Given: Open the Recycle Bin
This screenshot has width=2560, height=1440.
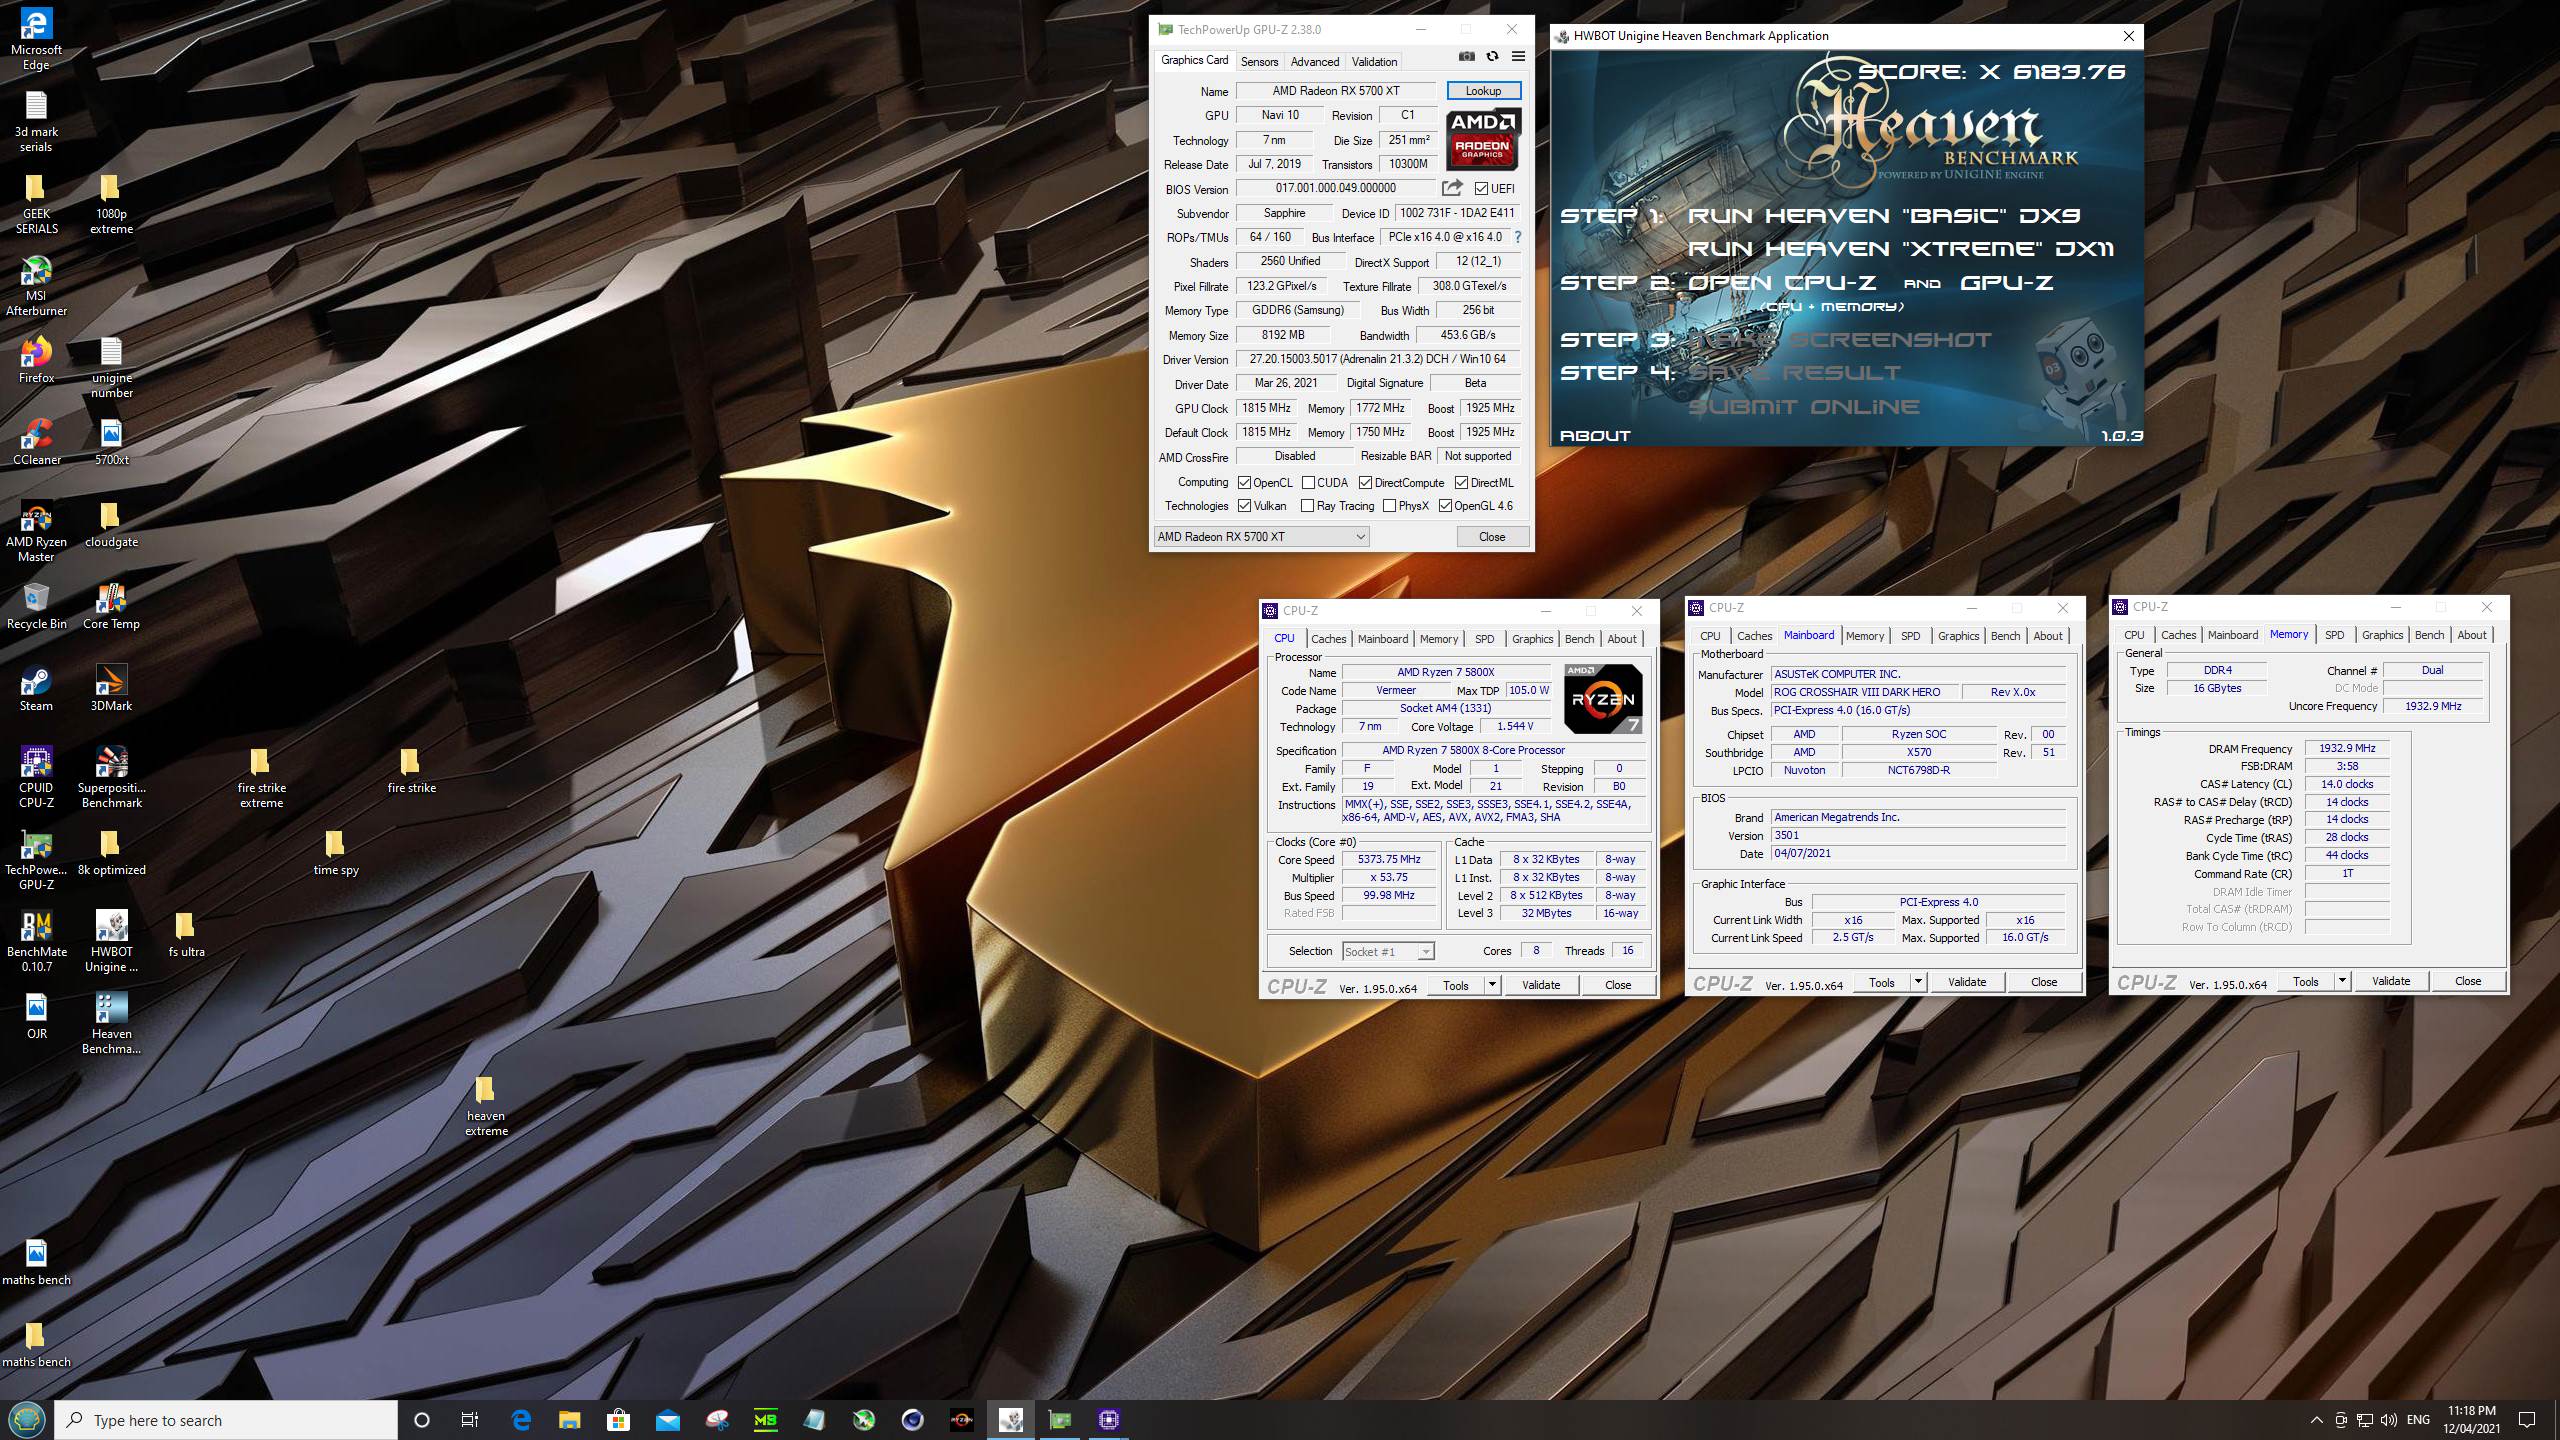Looking at the screenshot, I should 36,607.
